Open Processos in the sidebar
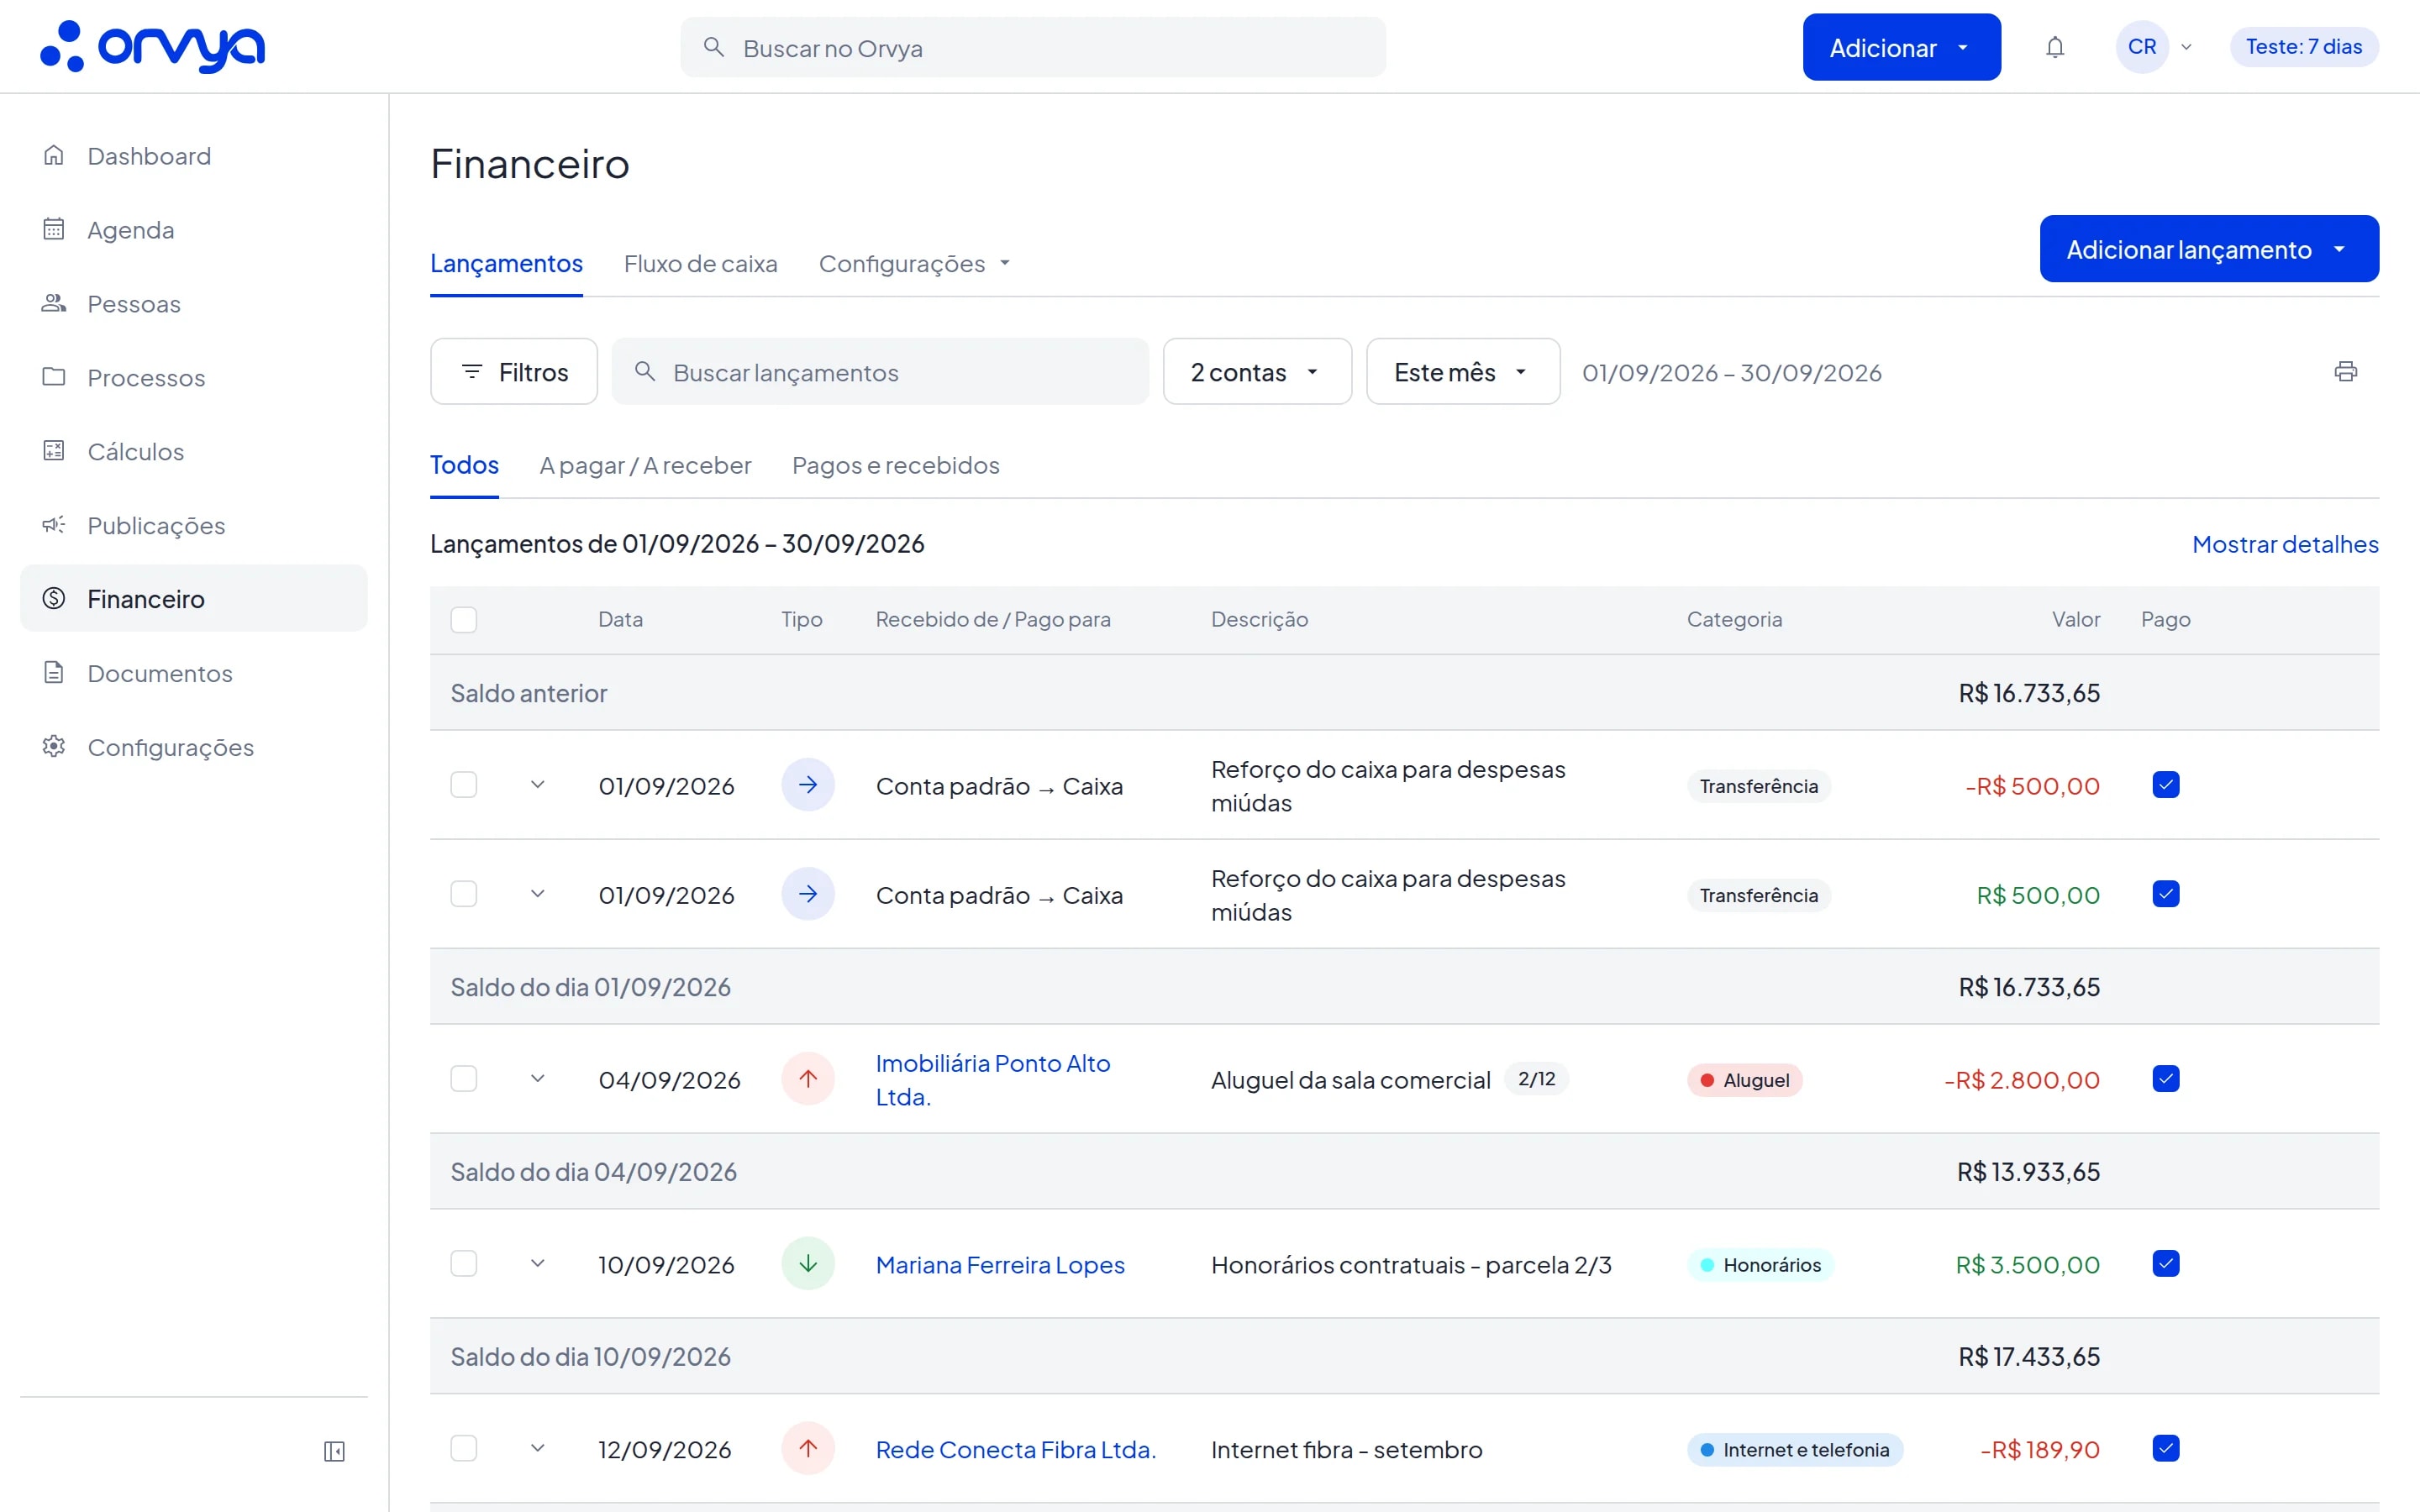 [x=194, y=377]
